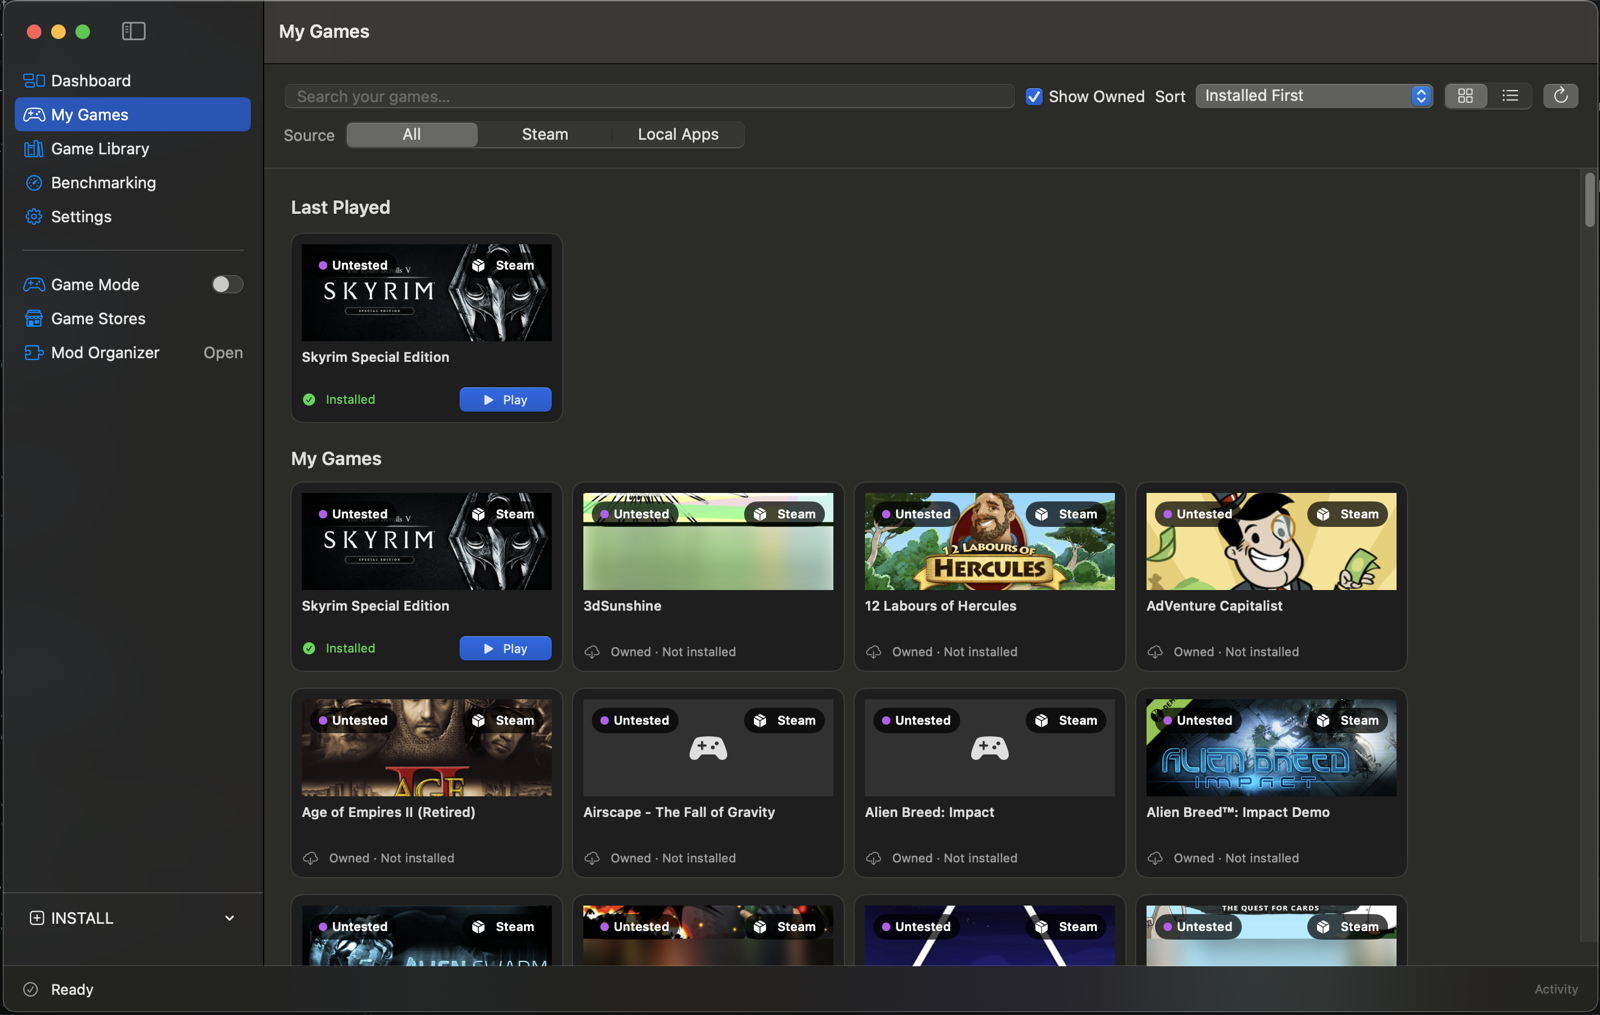
Task: Click the vertical scrollbar of games list
Action: click(x=1589, y=199)
